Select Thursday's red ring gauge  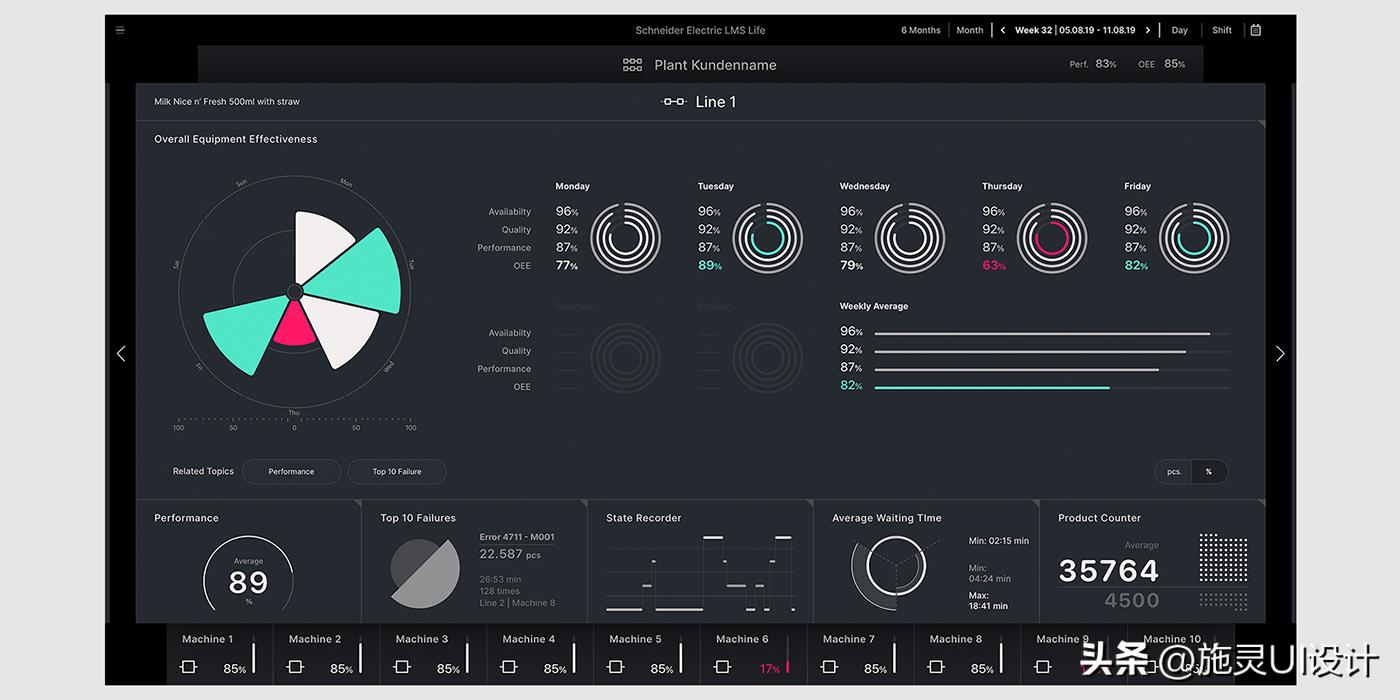click(1052, 239)
